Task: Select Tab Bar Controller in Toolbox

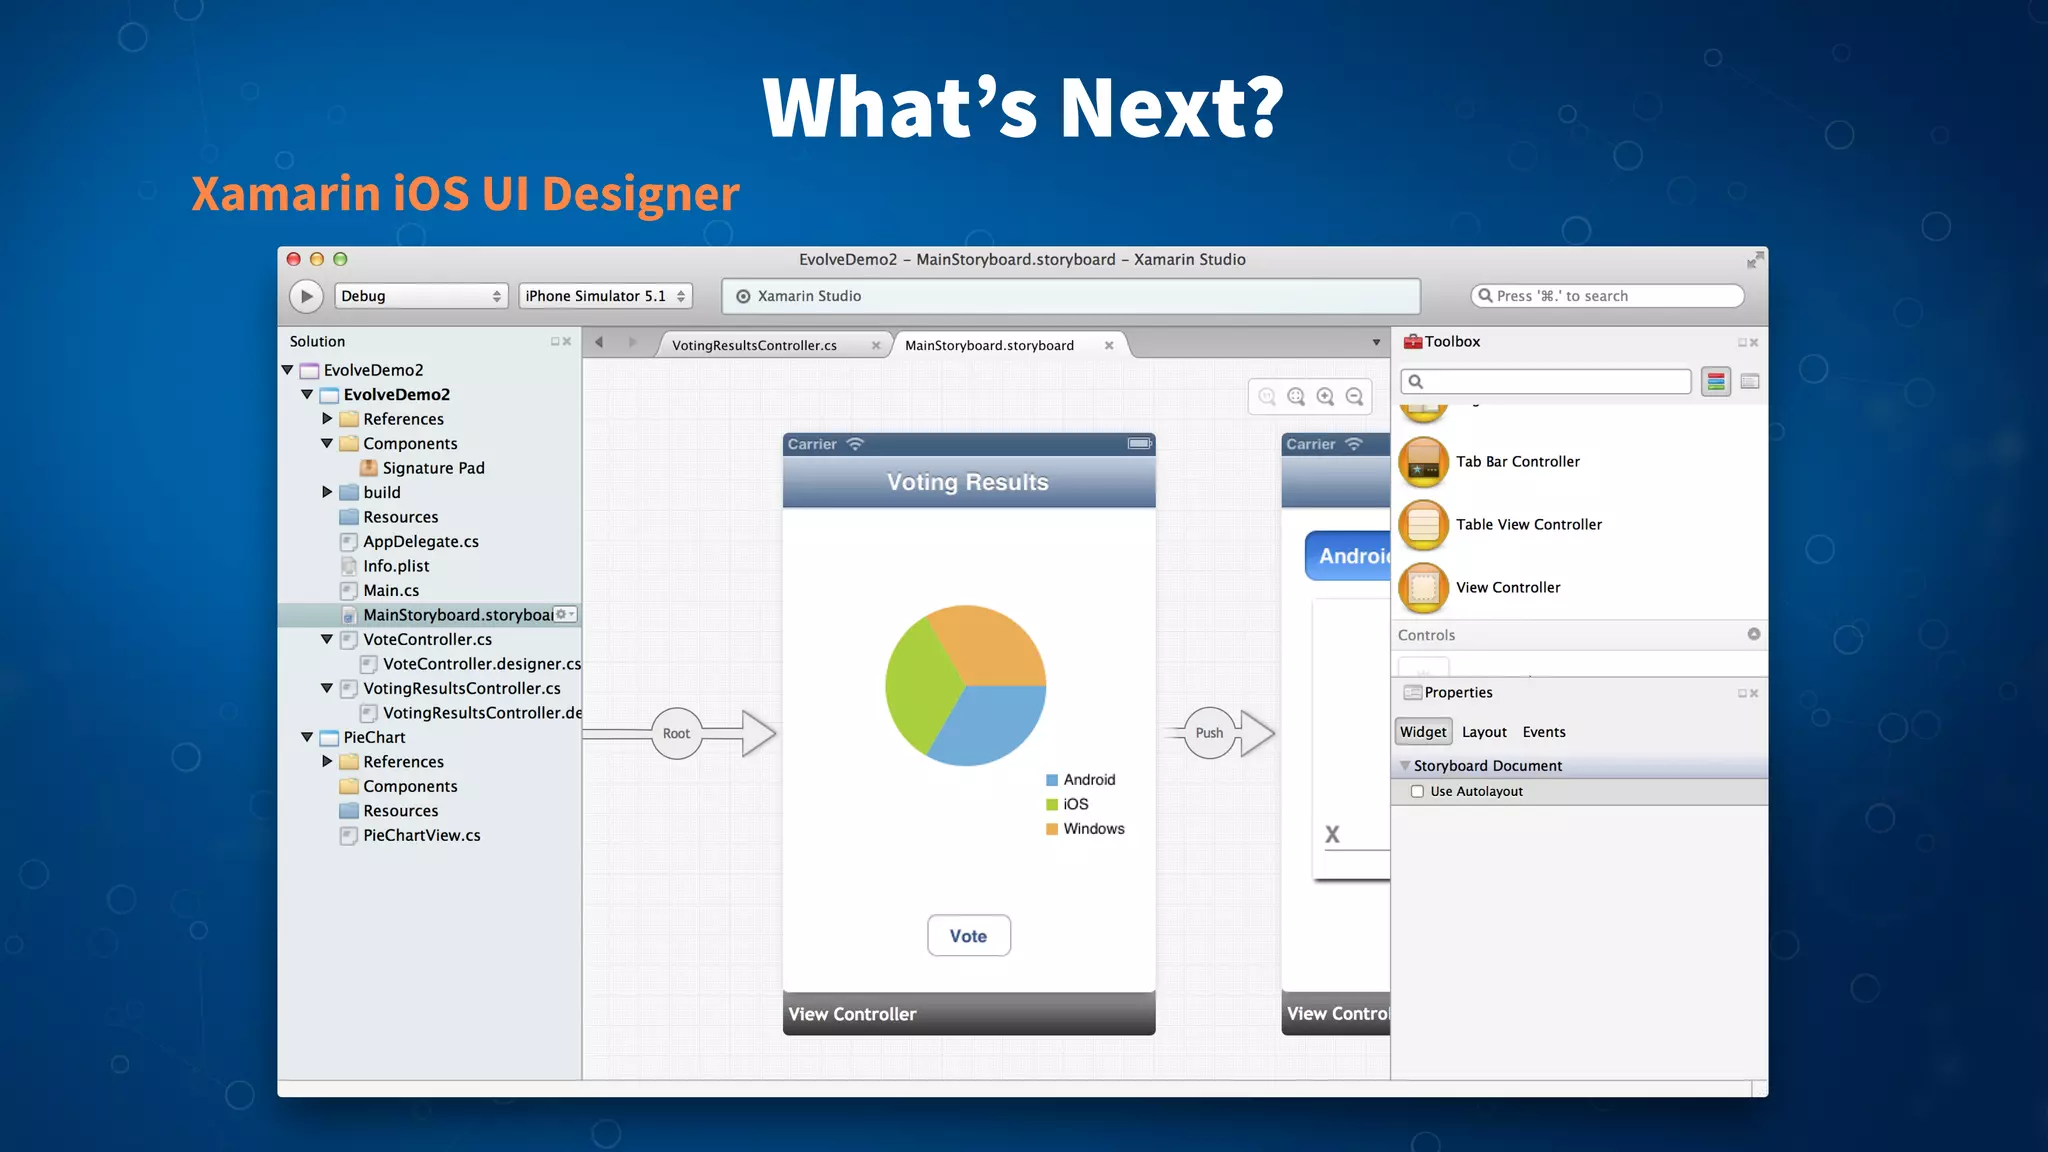Action: [x=1518, y=461]
